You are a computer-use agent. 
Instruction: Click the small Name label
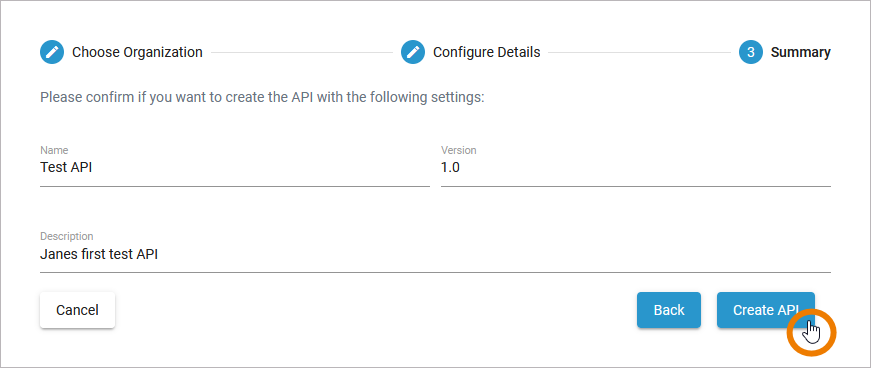pyautogui.click(x=54, y=150)
